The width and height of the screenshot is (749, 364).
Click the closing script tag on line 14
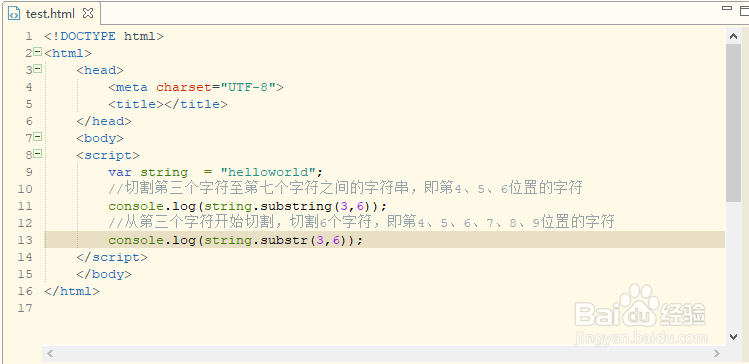pyautogui.click(x=112, y=257)
